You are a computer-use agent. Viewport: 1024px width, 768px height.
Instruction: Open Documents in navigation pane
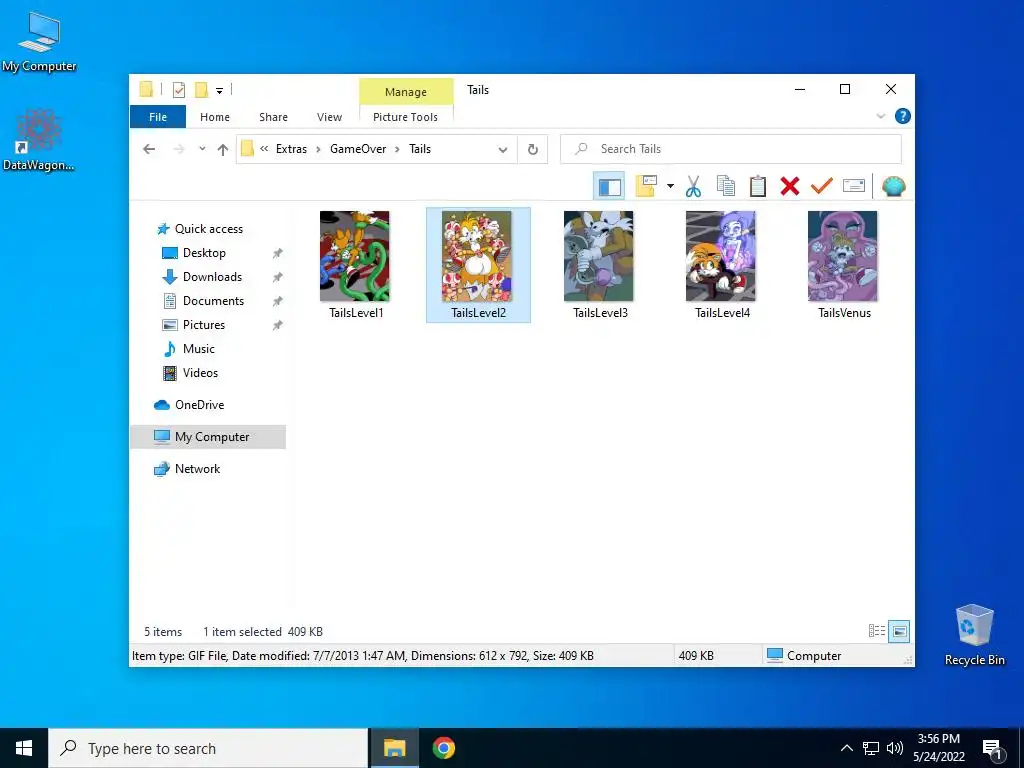click(213, 301)
